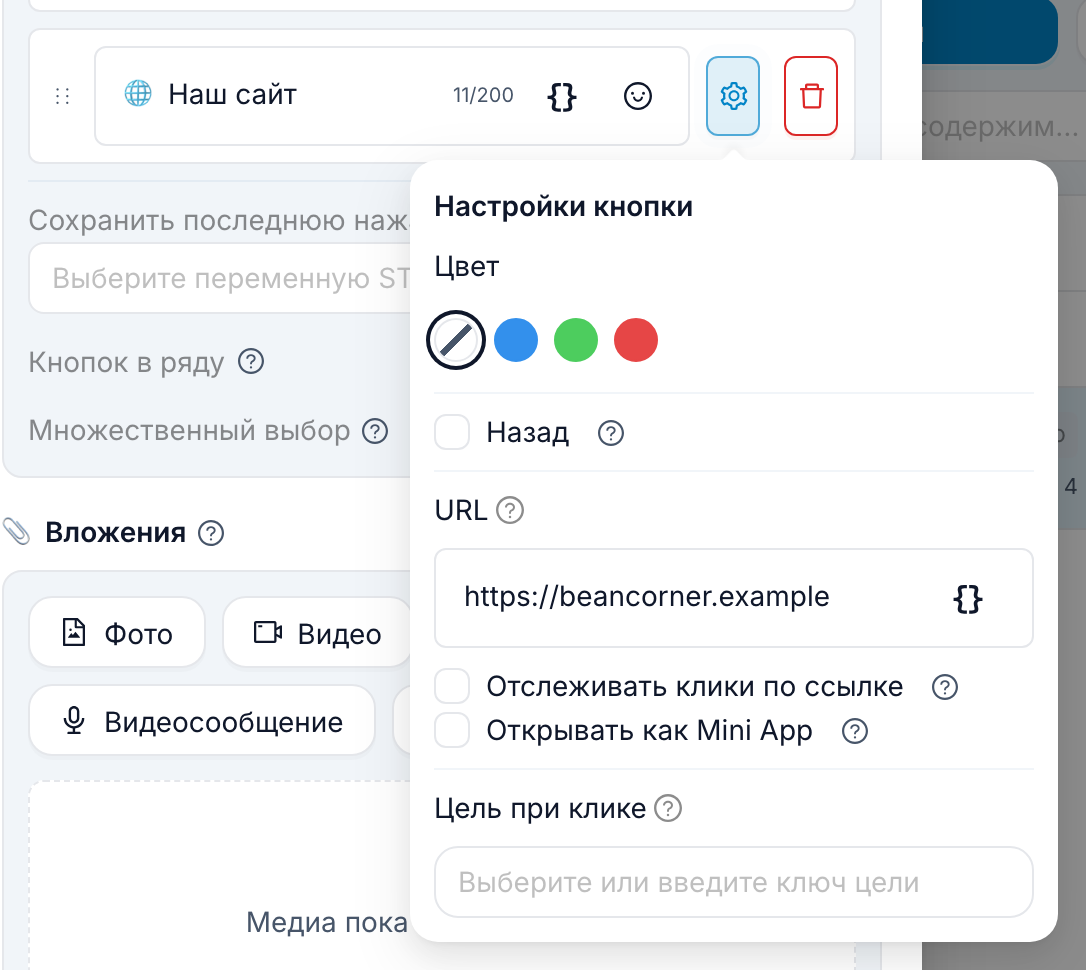Open the Выберите или введите ключ цели field
The image size is (1086, 970).
733,882
